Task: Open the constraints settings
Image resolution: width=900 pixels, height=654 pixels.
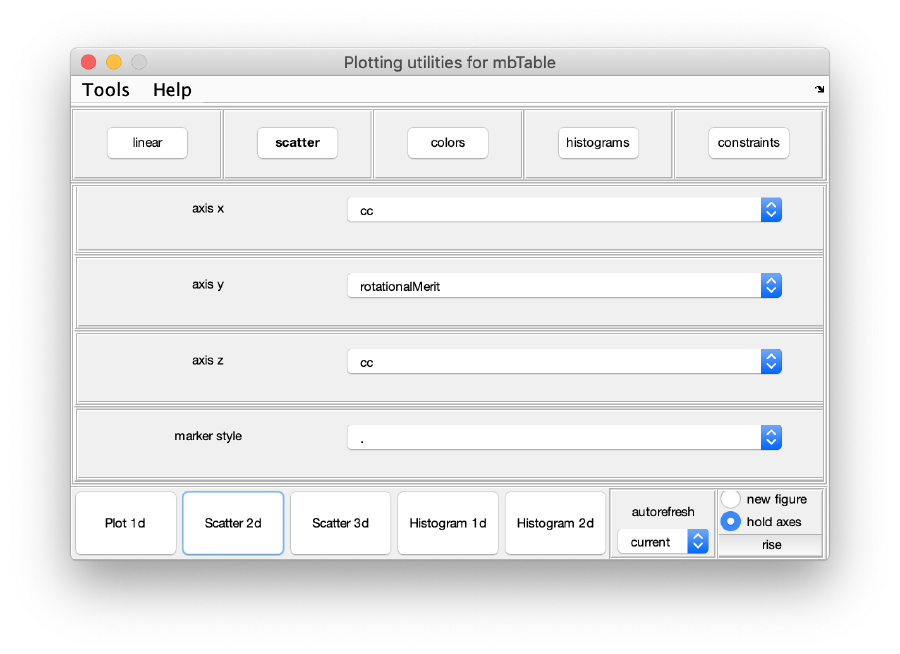Action: tap(748, 143)
